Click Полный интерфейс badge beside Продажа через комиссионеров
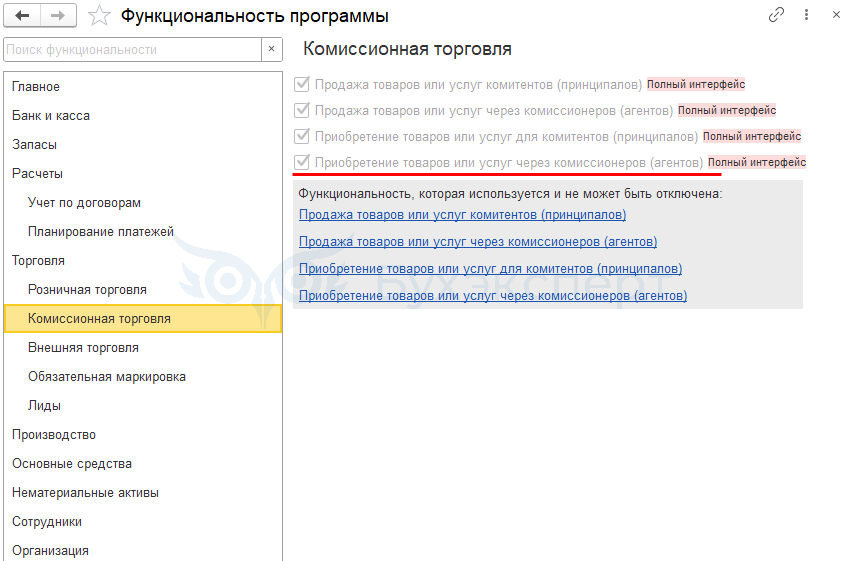The width and height of the screenshot is (844, 561). (x=727, y=110)
